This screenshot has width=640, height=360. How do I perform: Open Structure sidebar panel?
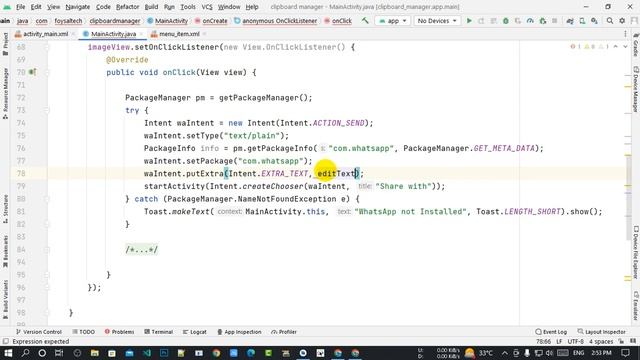point(5,208)
